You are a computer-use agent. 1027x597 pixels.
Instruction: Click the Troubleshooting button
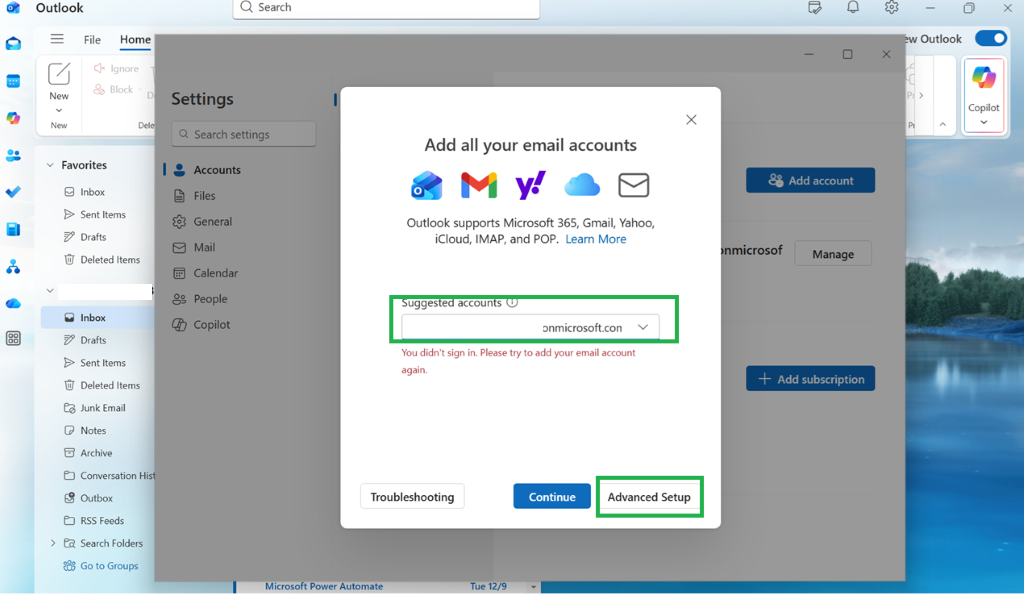(412, 497)
